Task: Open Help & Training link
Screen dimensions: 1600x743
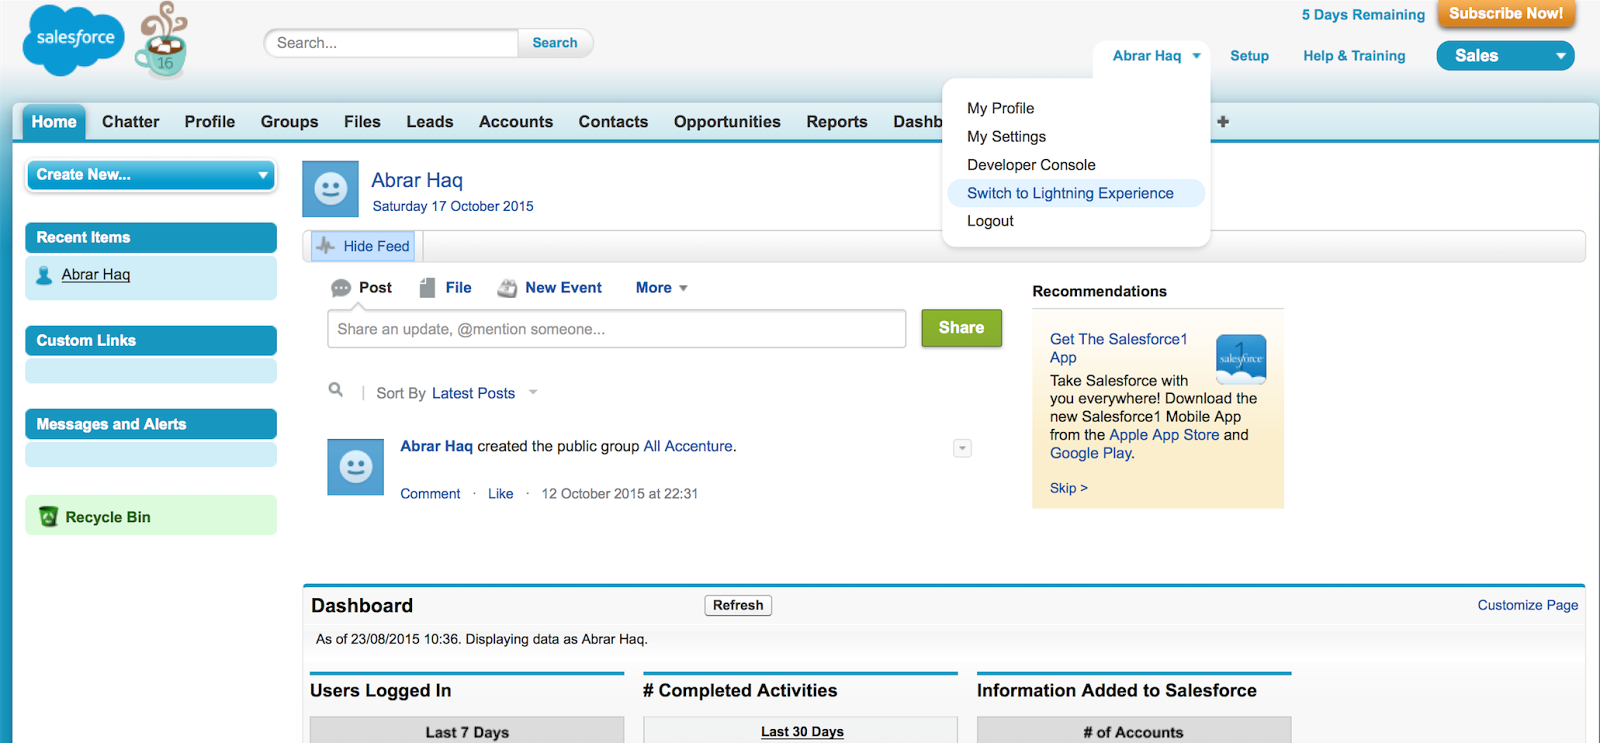Action: pos(1354,56)
